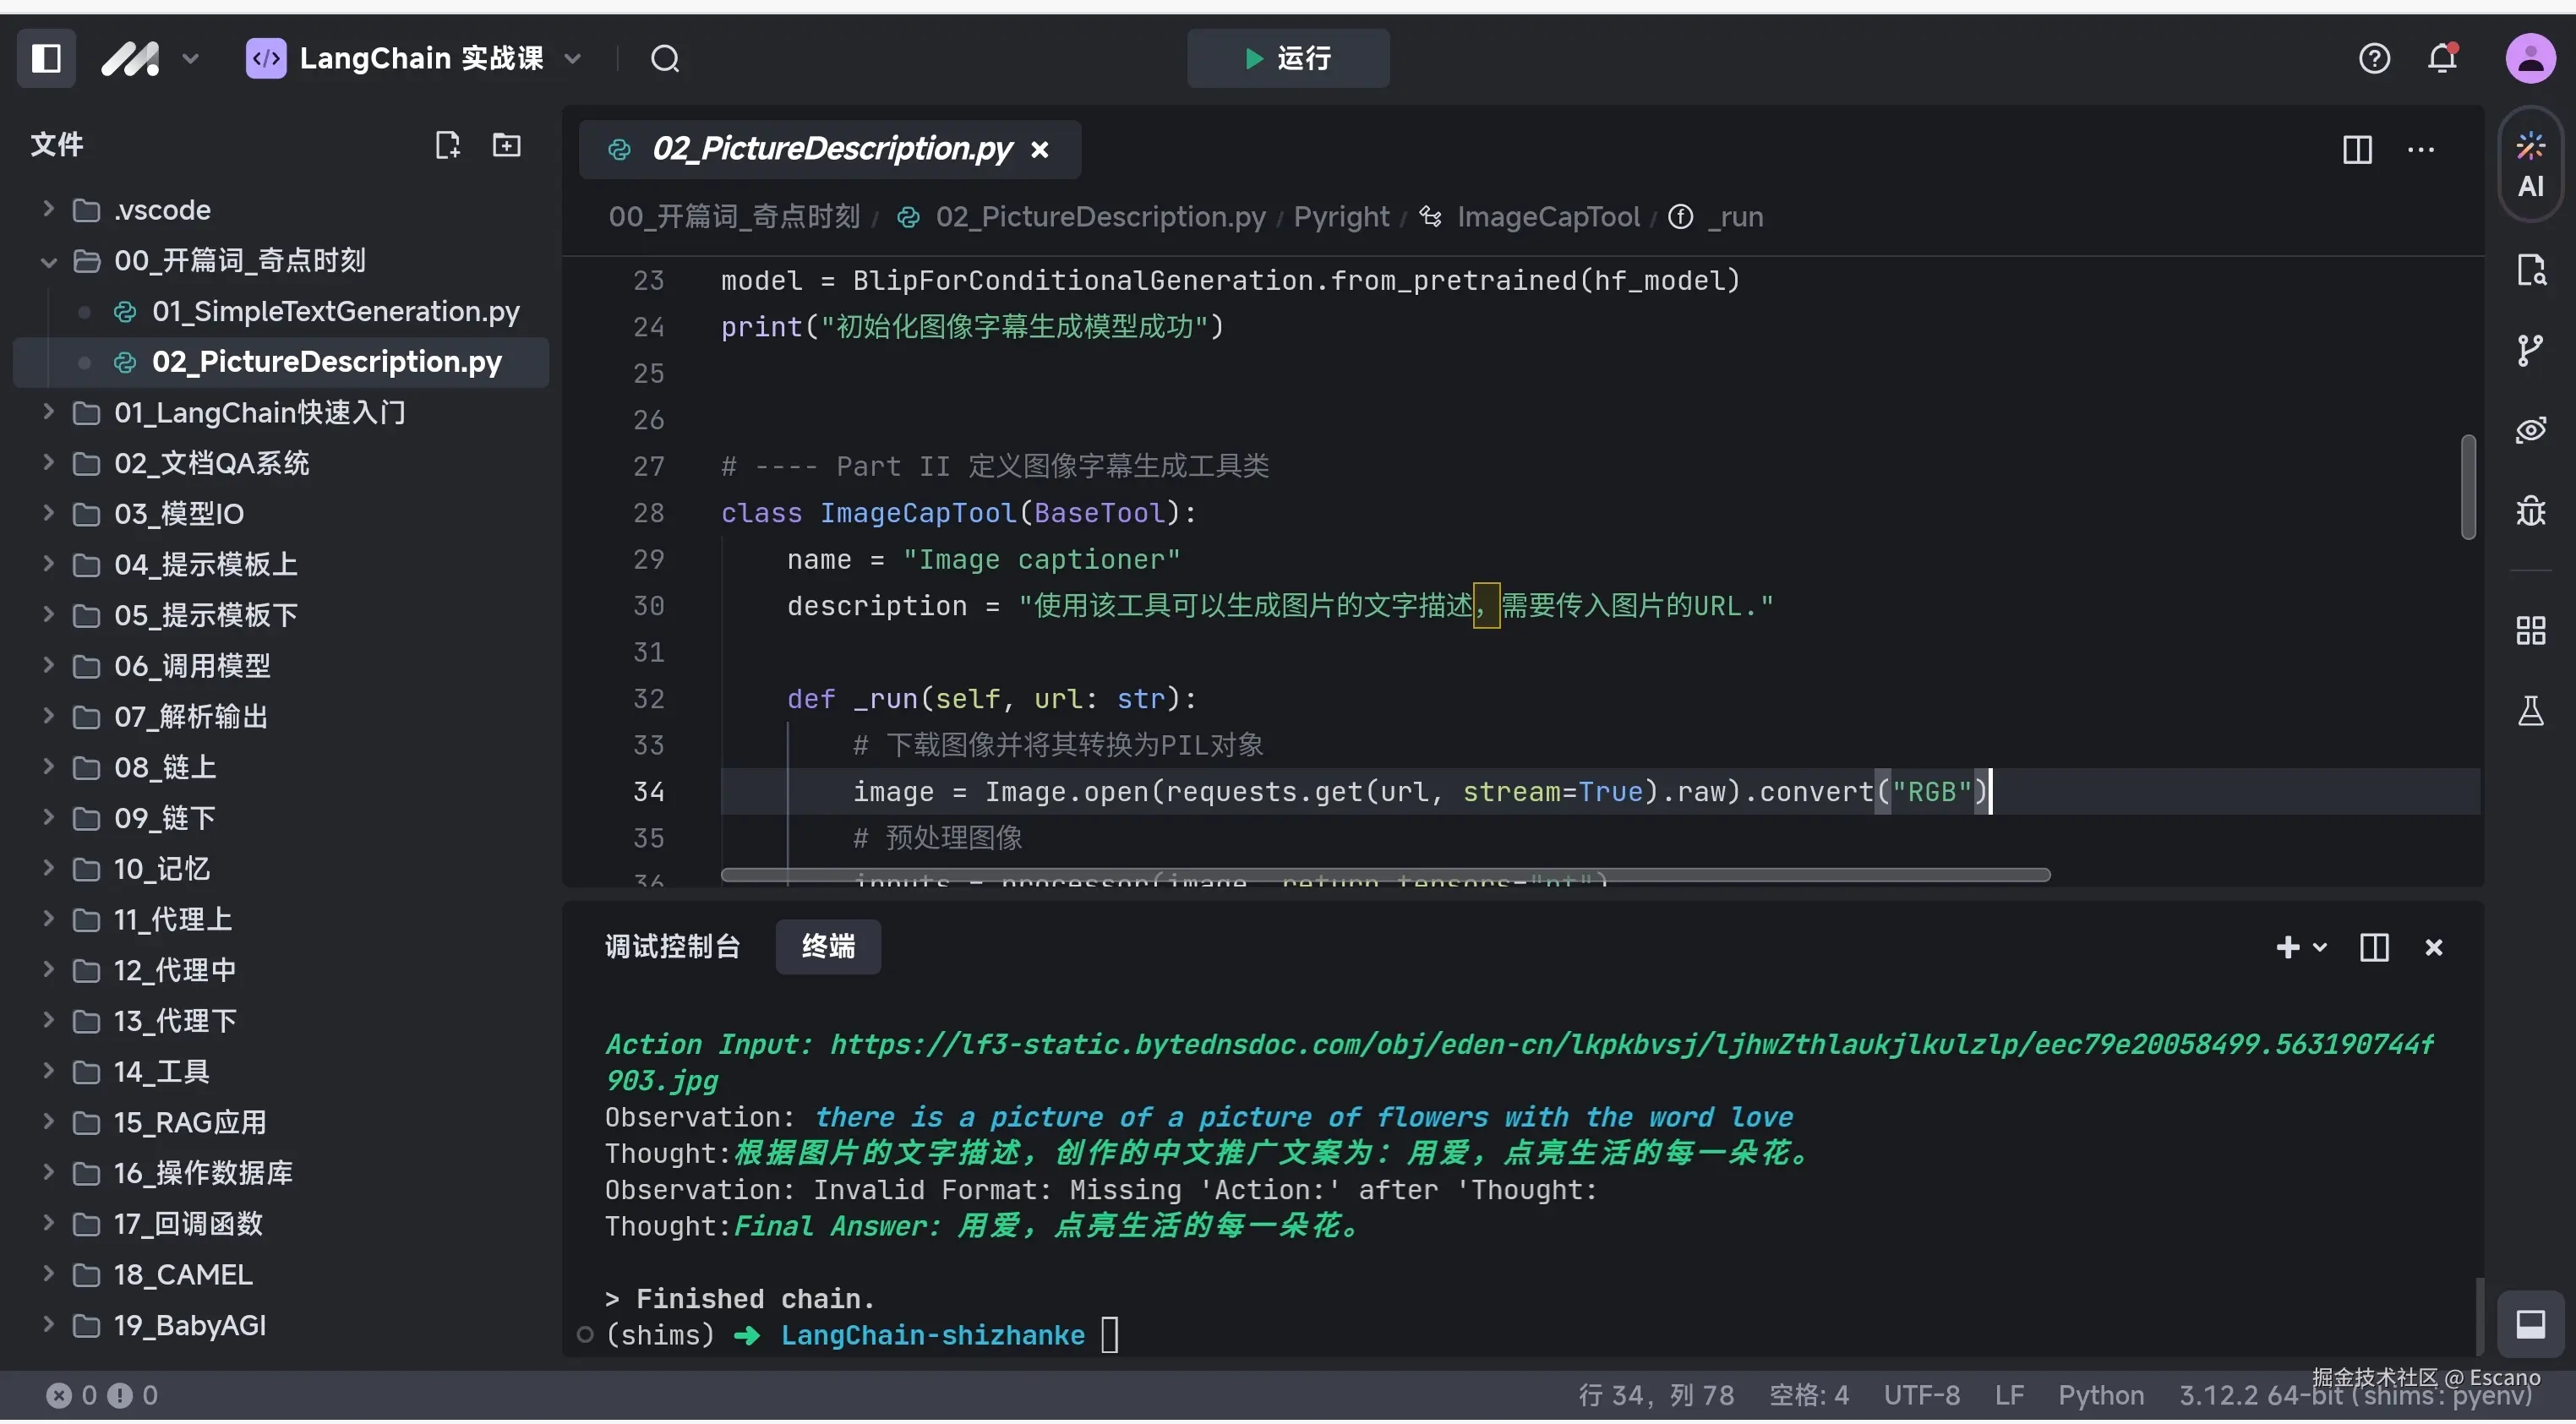This screenshot has width=2576, height=1424.
Task: Open the debug bug icon
Action: [2530, 511]
